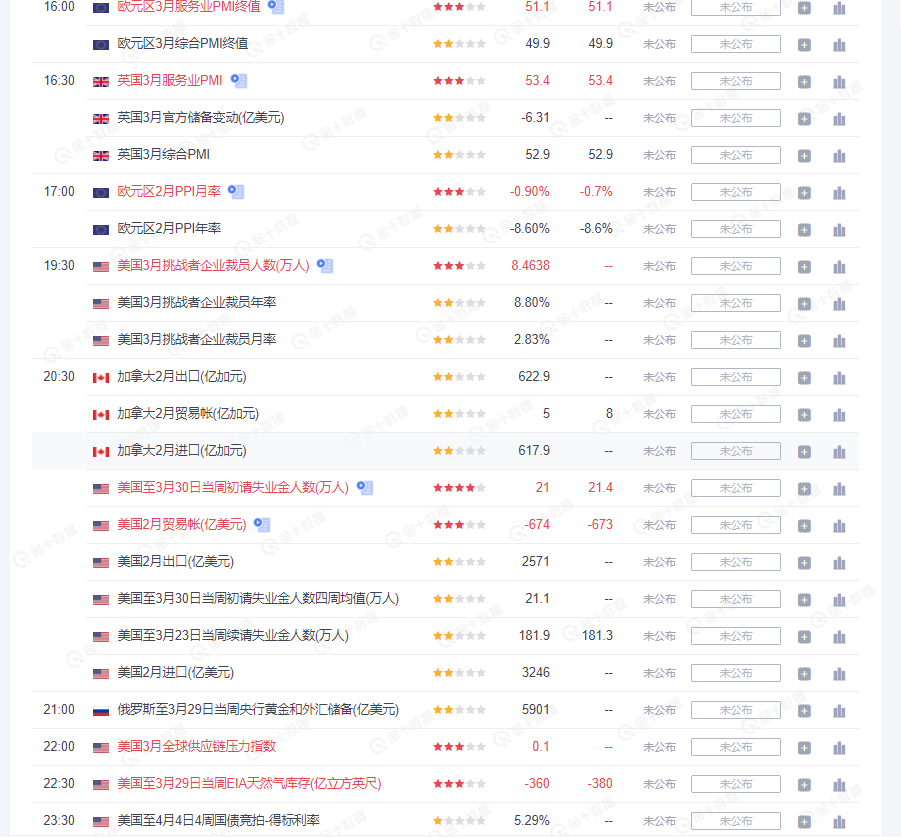This screenshot has width=901, height=837.
Task: Click previous value 617.9
Action: click(x=534, y=450)
